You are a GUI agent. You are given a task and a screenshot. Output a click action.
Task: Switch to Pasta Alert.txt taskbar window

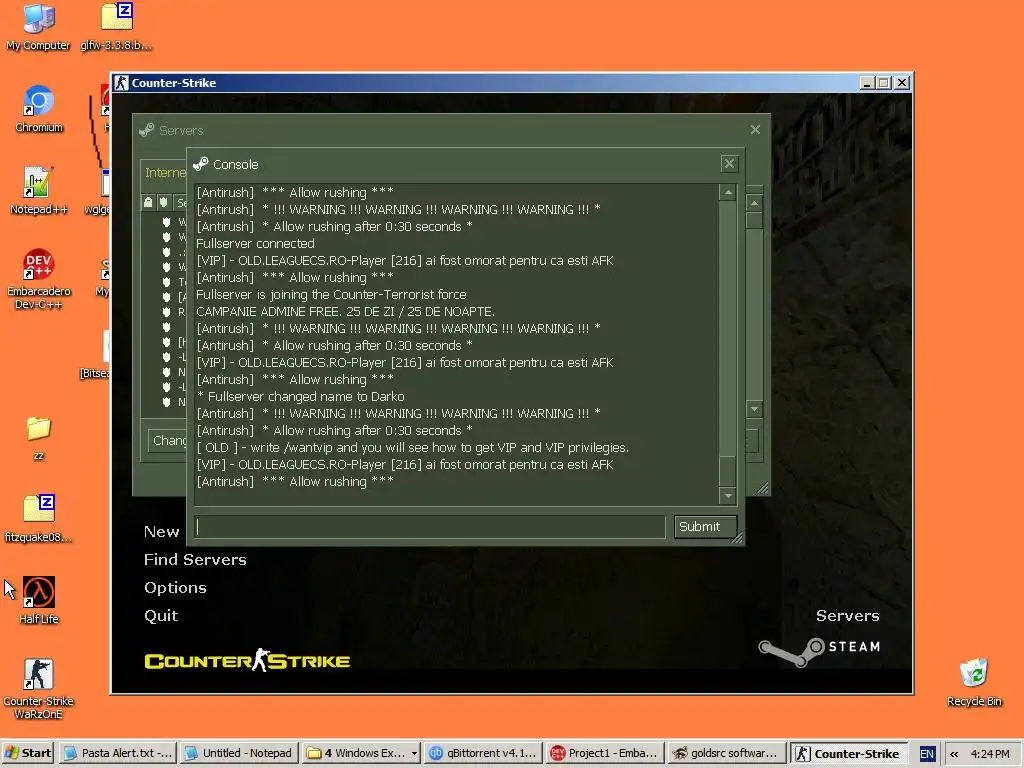(x=118, y=753)
